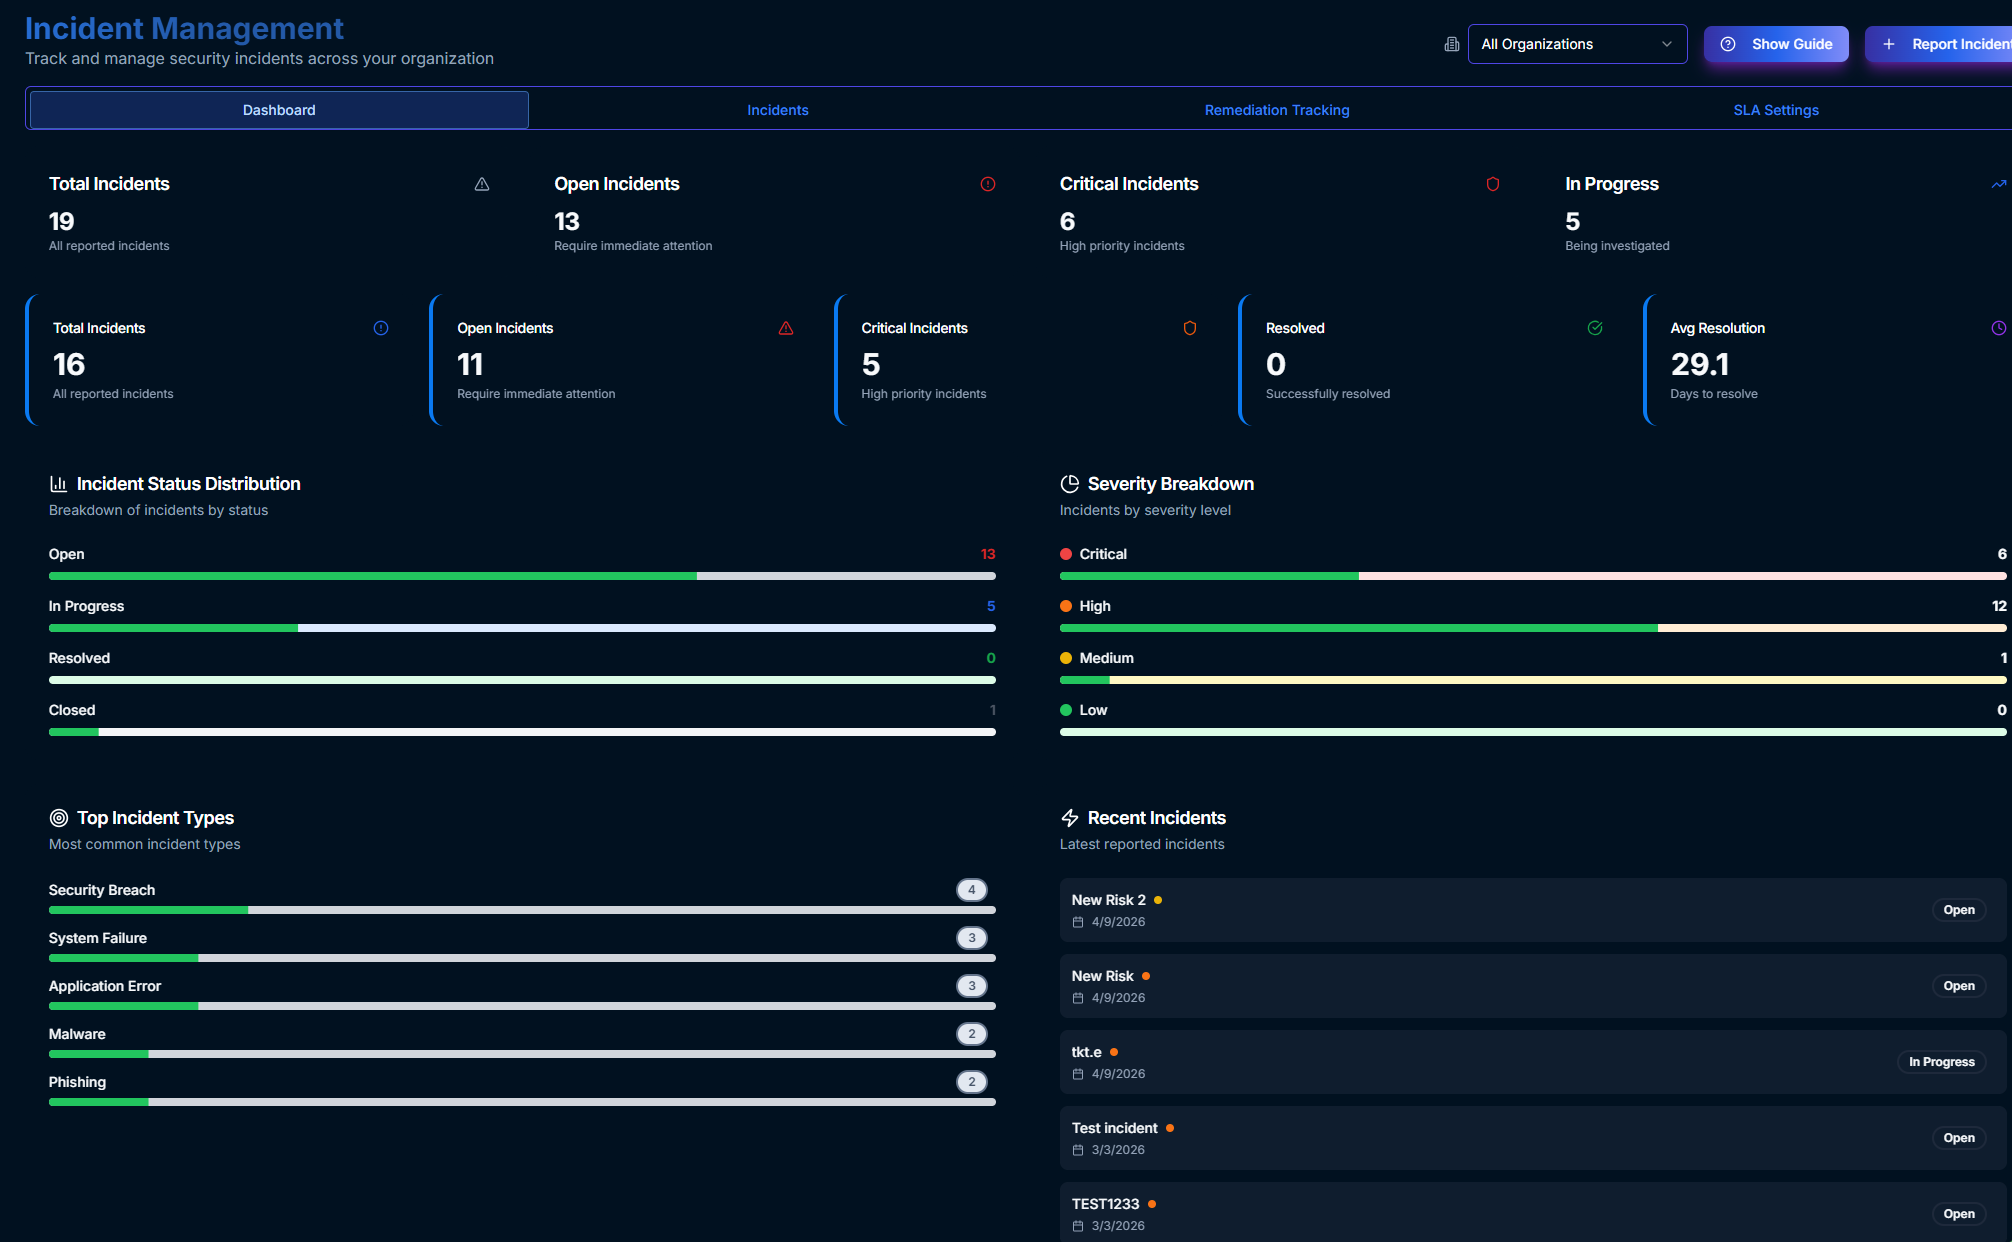Click the High severity progress bar

click(1533, 628)
